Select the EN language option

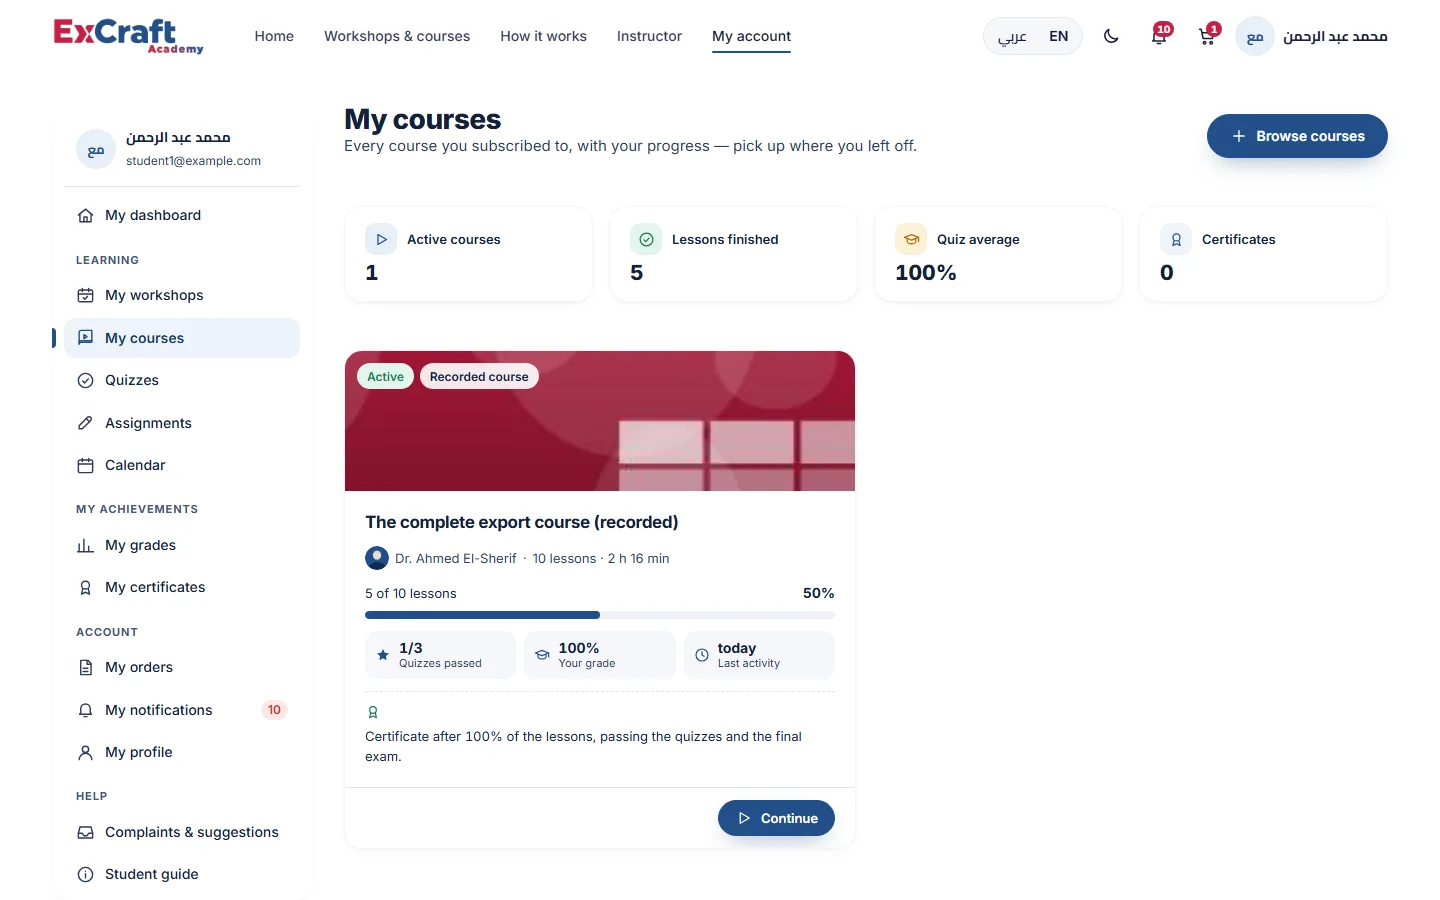coord(1058,36)
